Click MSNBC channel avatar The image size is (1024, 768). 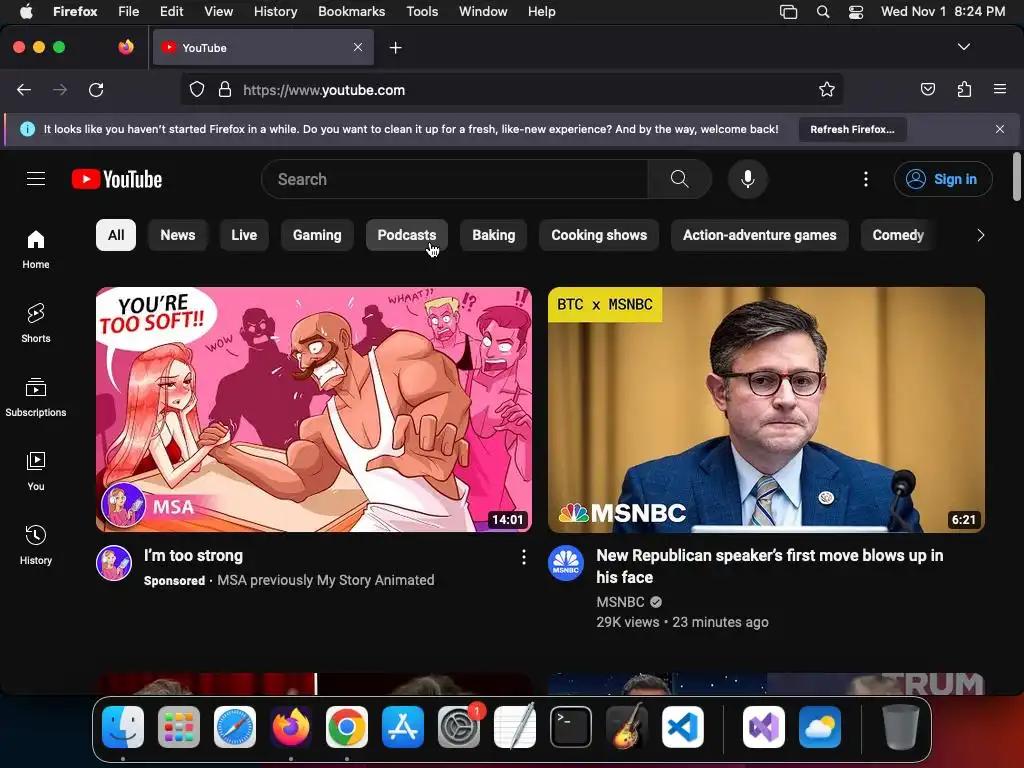566,563
